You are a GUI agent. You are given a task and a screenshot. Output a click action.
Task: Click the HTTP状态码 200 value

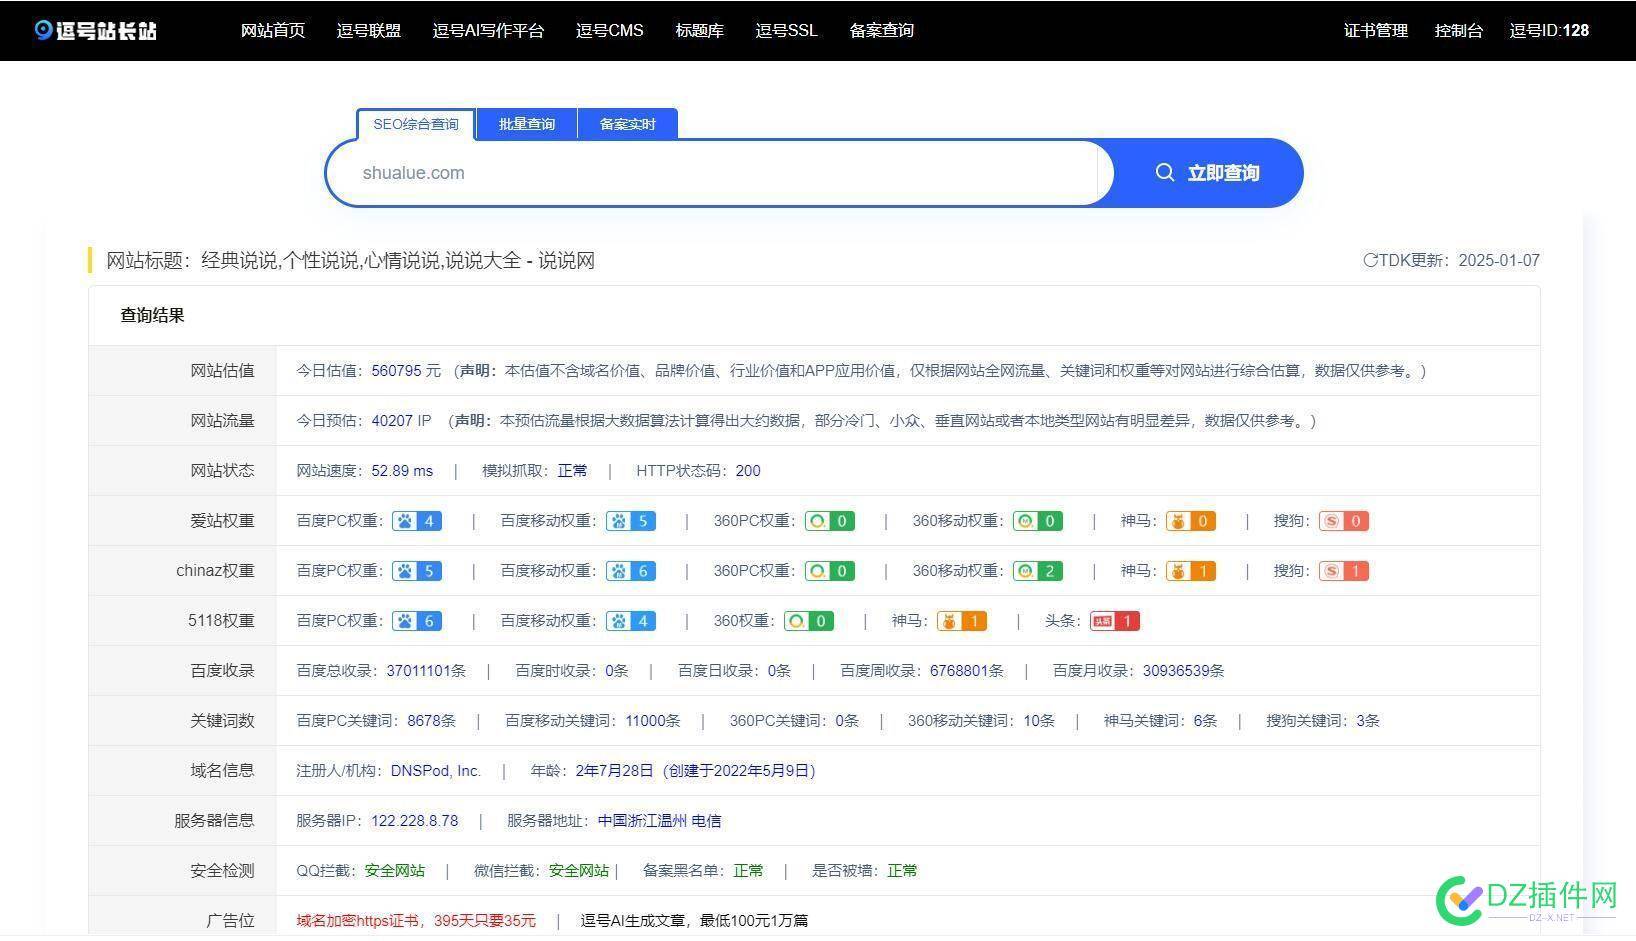coord(748,471)
